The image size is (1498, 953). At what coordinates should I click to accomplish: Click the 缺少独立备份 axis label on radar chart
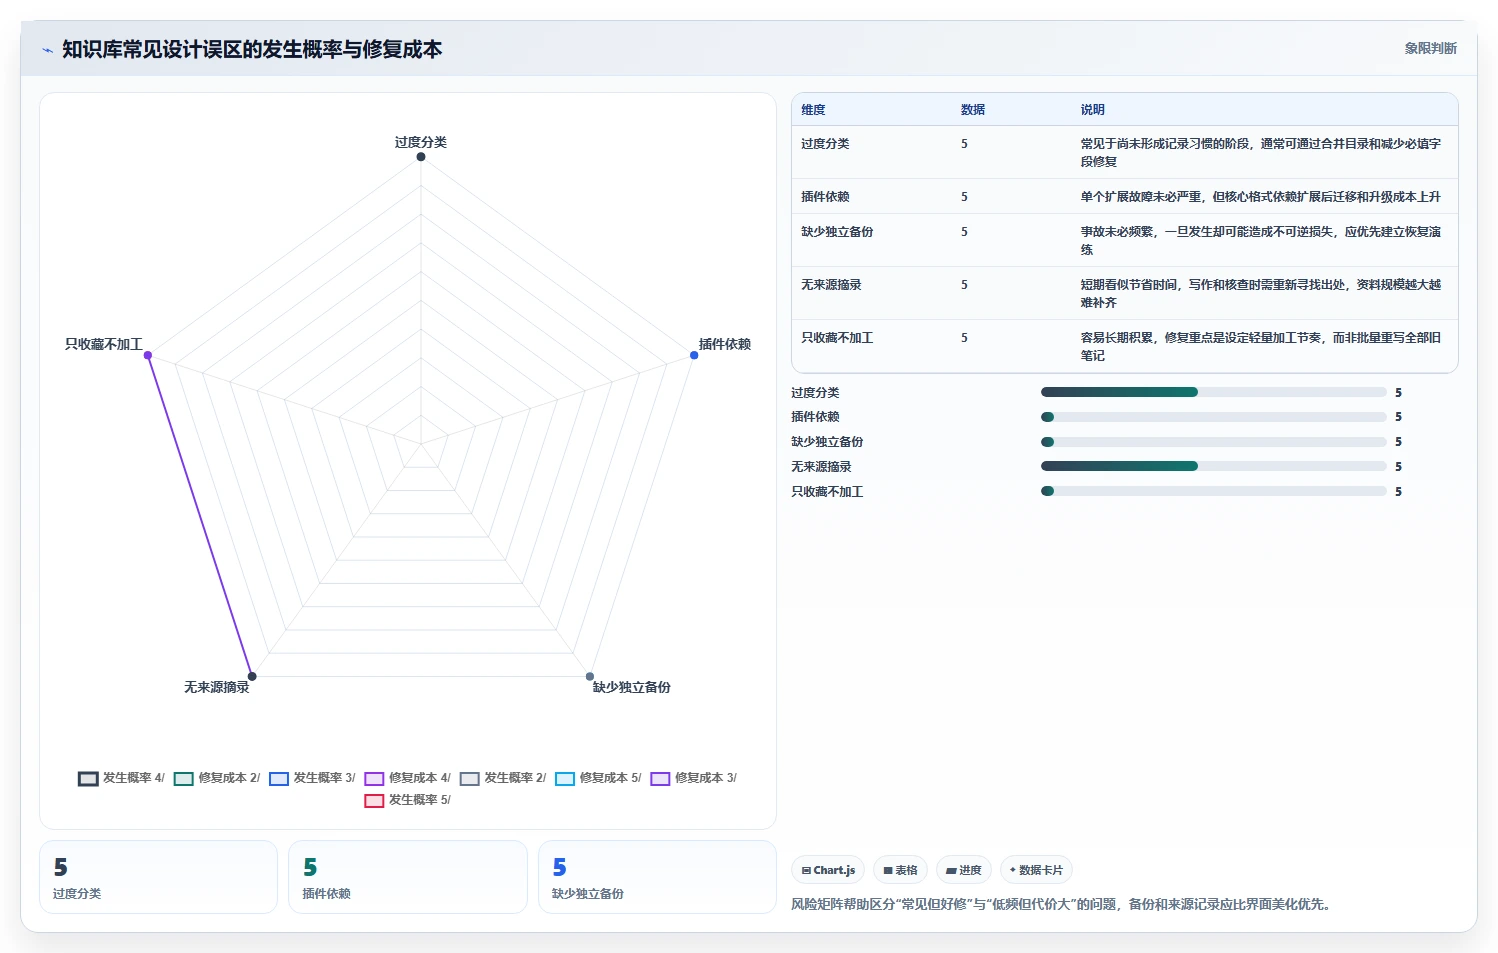(632, 687)
